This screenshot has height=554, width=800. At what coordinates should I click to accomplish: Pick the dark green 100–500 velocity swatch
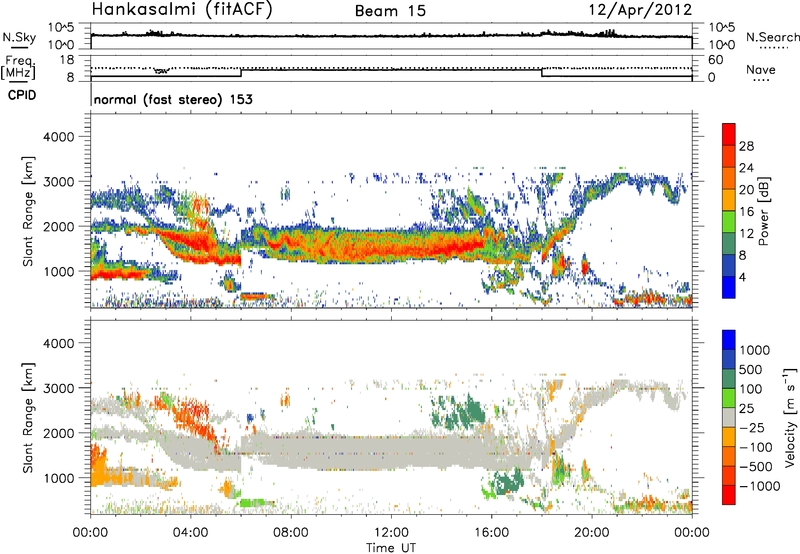(729, 379)
